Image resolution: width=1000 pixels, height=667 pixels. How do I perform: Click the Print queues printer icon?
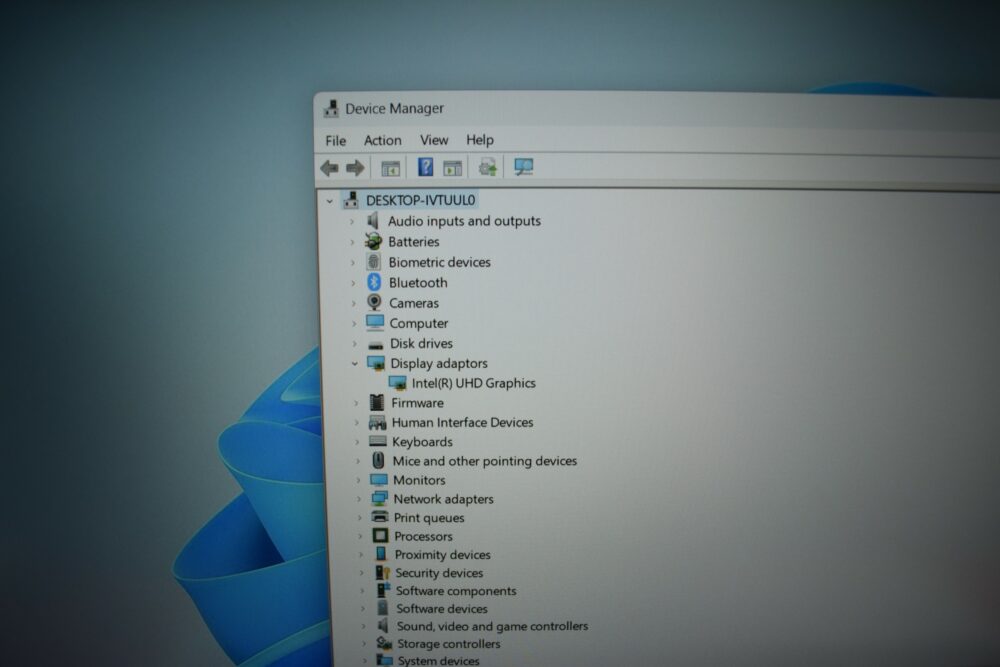380,517
